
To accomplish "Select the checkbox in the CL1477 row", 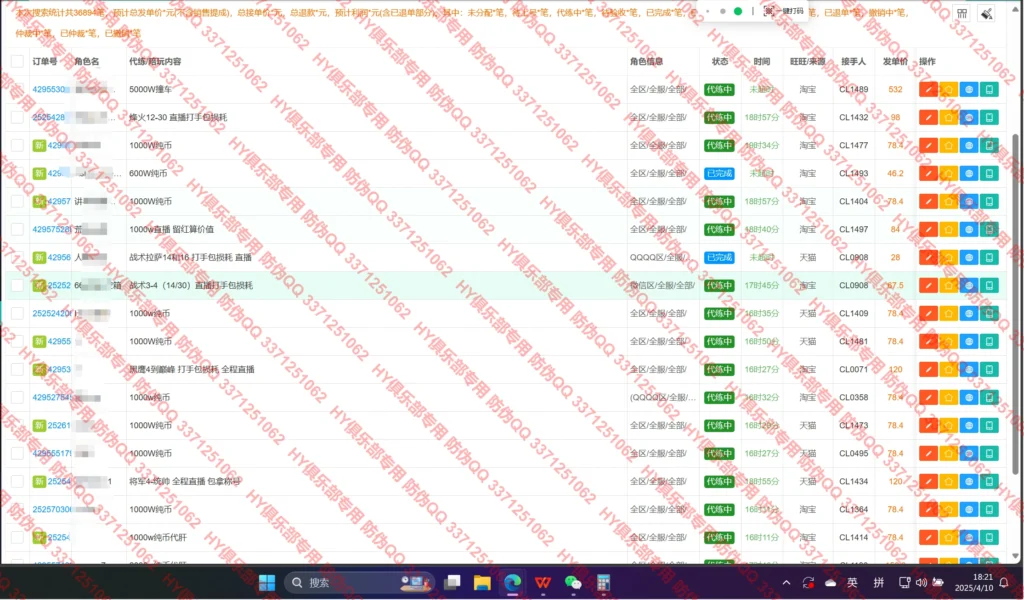I will (x=18, y=146).
